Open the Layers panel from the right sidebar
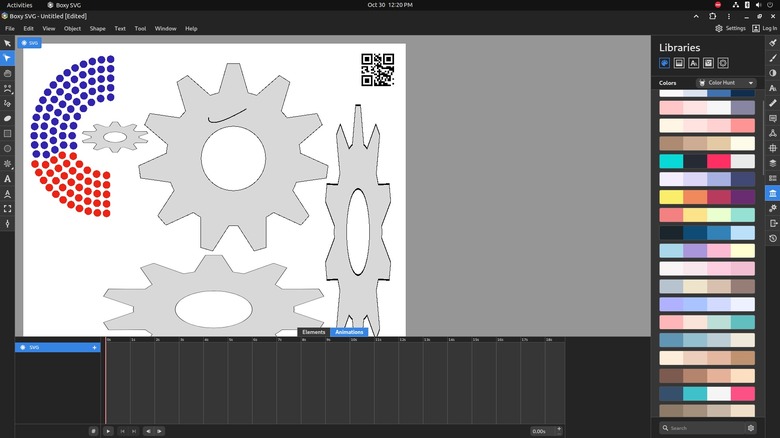The height and width of the screenshot is (438, 780). click(772, 162)
